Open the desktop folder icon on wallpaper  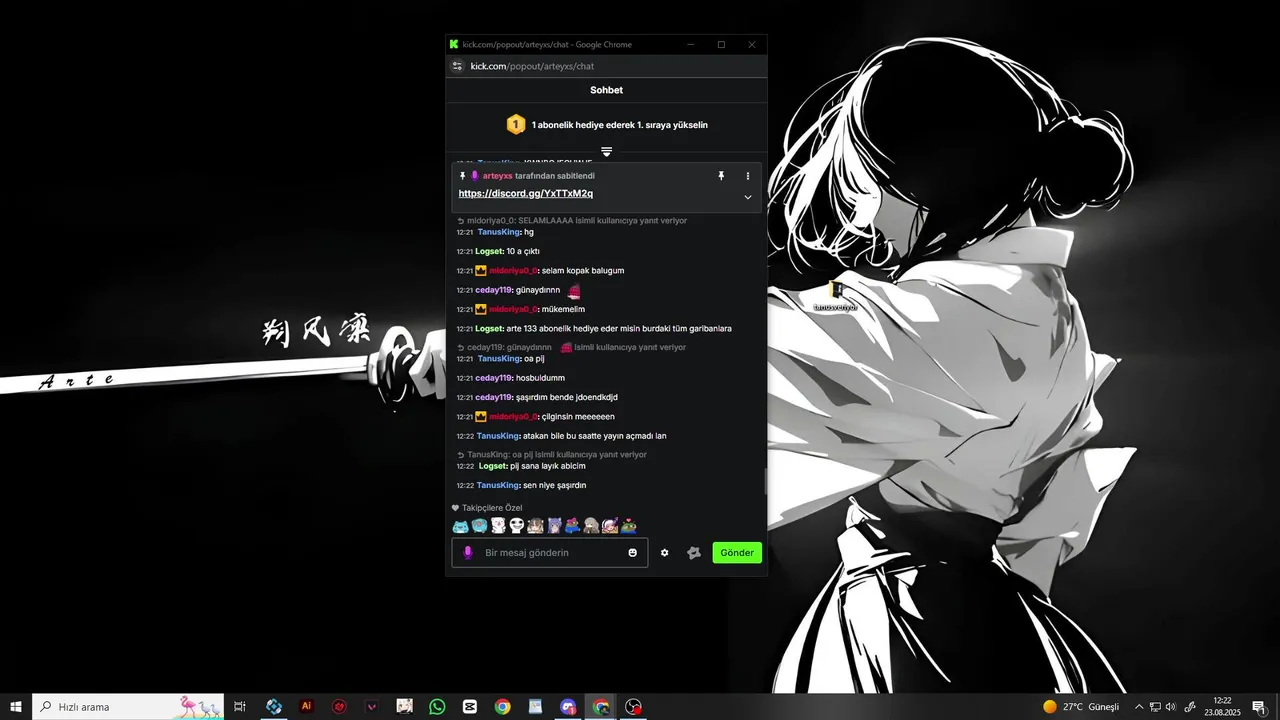click(x=836, y=290)
